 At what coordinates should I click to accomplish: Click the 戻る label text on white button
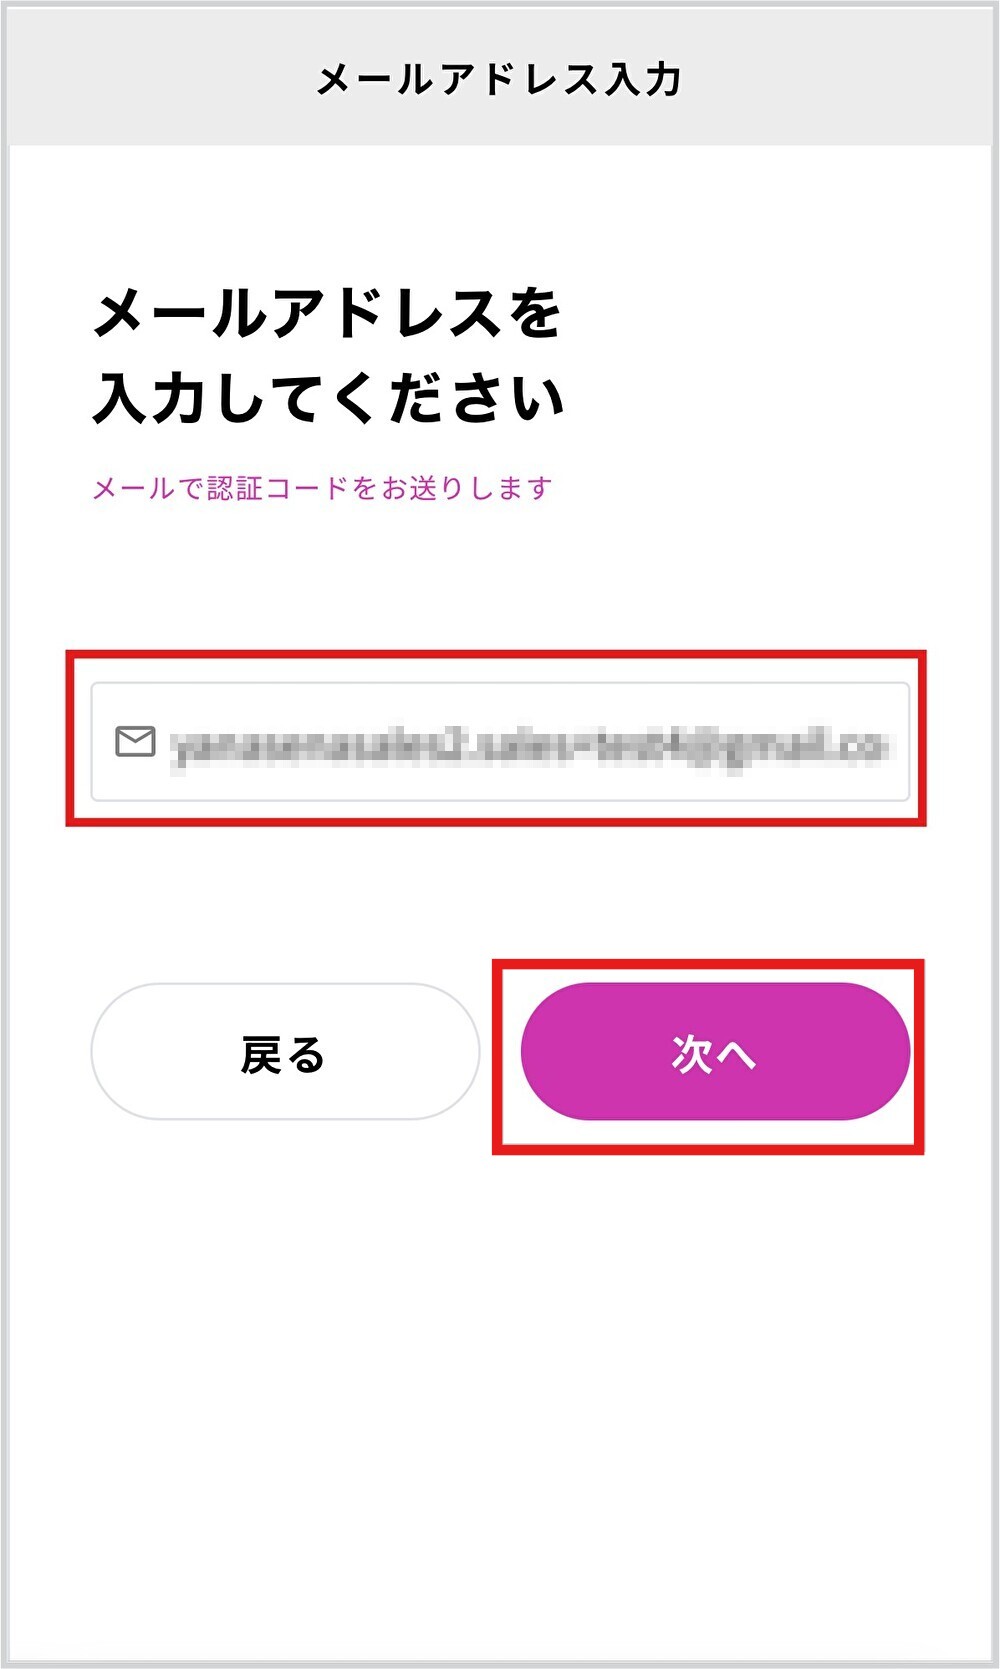pos(283,1054)
